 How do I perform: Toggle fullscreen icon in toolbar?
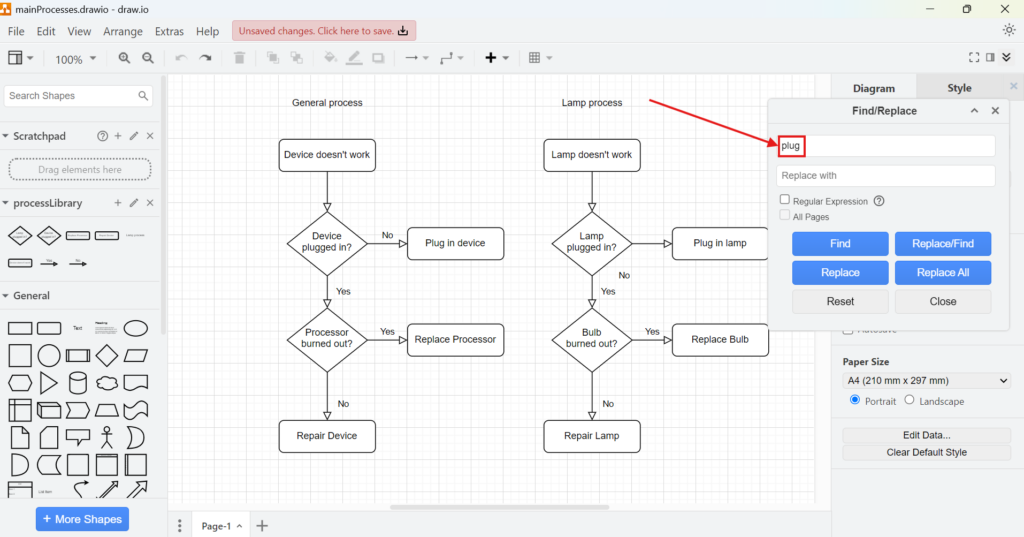[x=975, y=58]
